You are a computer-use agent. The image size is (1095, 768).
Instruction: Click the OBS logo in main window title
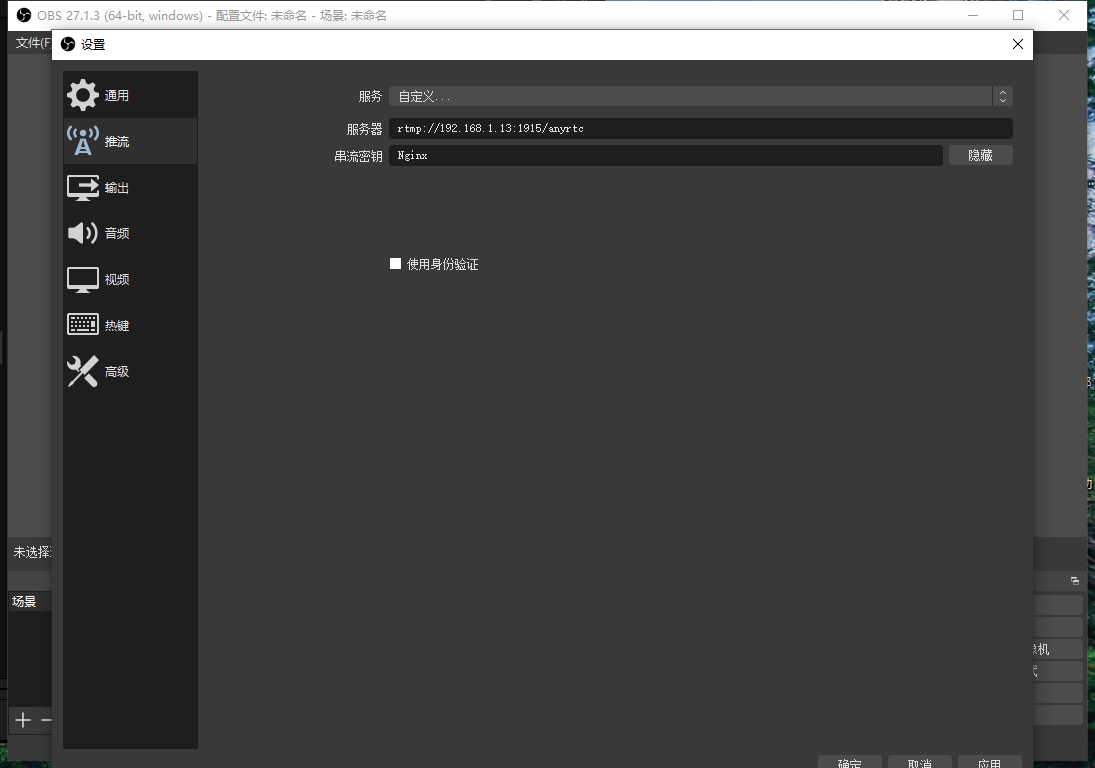pos(24,15)
